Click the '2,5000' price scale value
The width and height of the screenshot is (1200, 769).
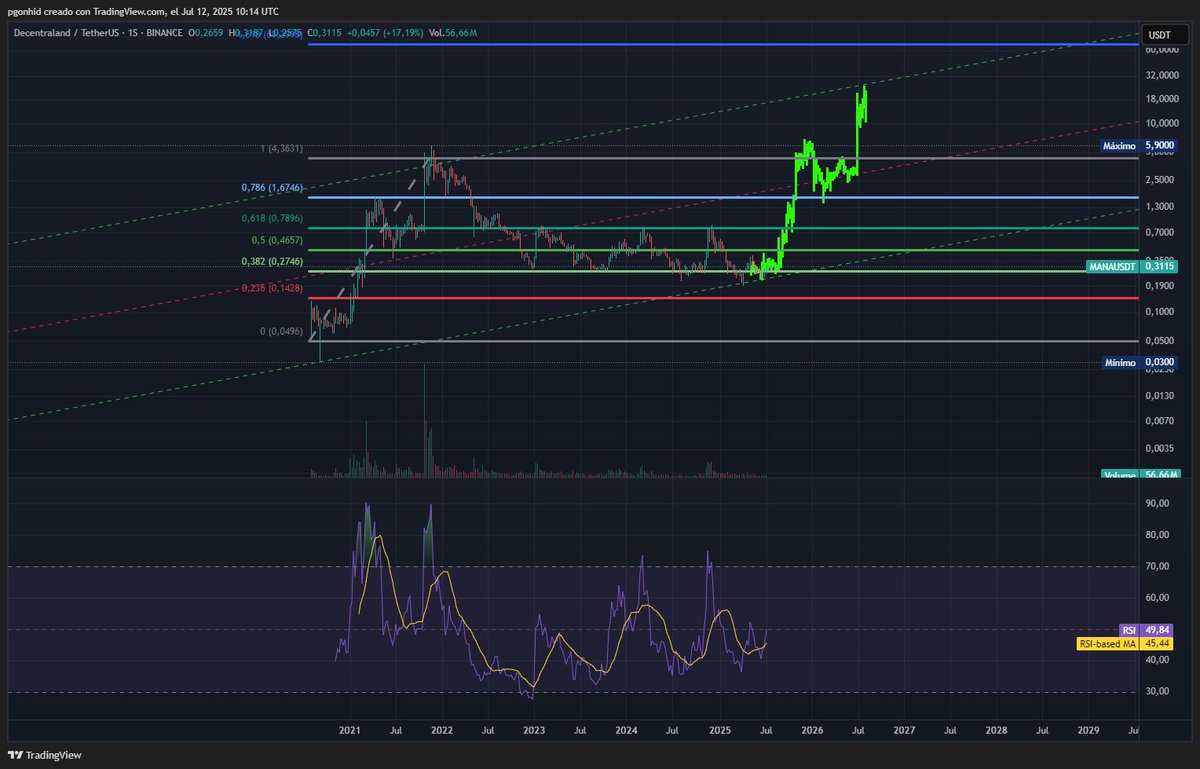coord(1160,180)
